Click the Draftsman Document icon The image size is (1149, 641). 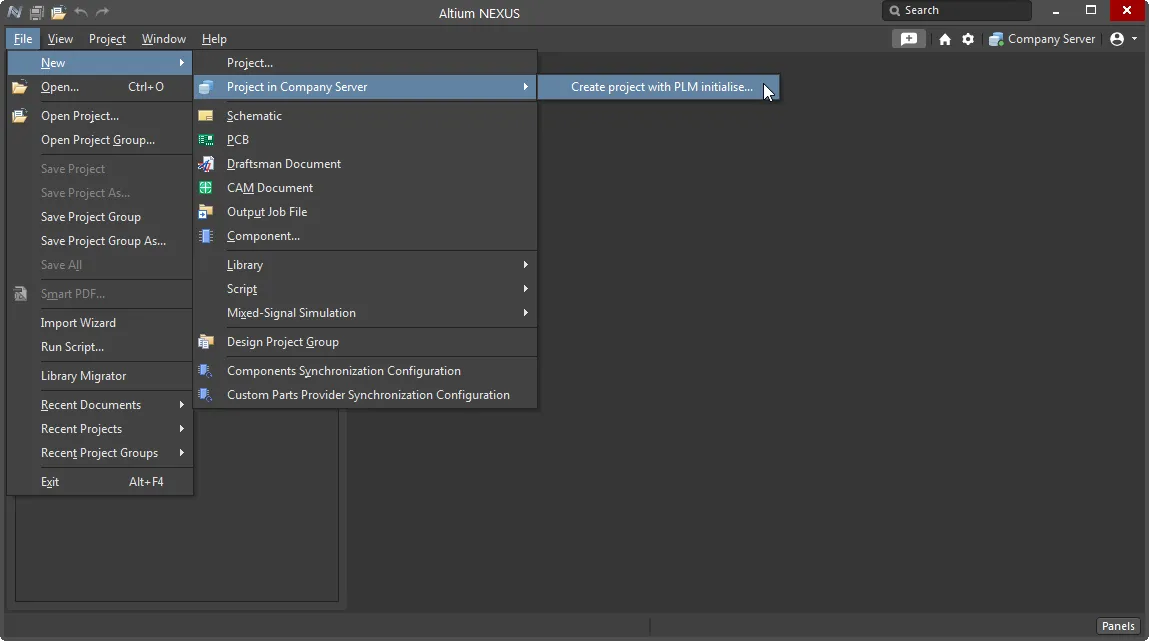(x=206, y=164)
